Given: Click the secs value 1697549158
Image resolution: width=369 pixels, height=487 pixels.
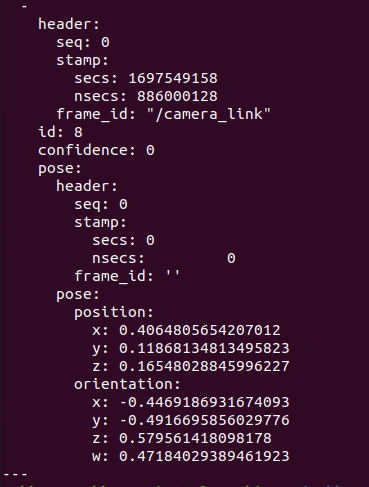Looking at the screenshot, I should [173, 78].
